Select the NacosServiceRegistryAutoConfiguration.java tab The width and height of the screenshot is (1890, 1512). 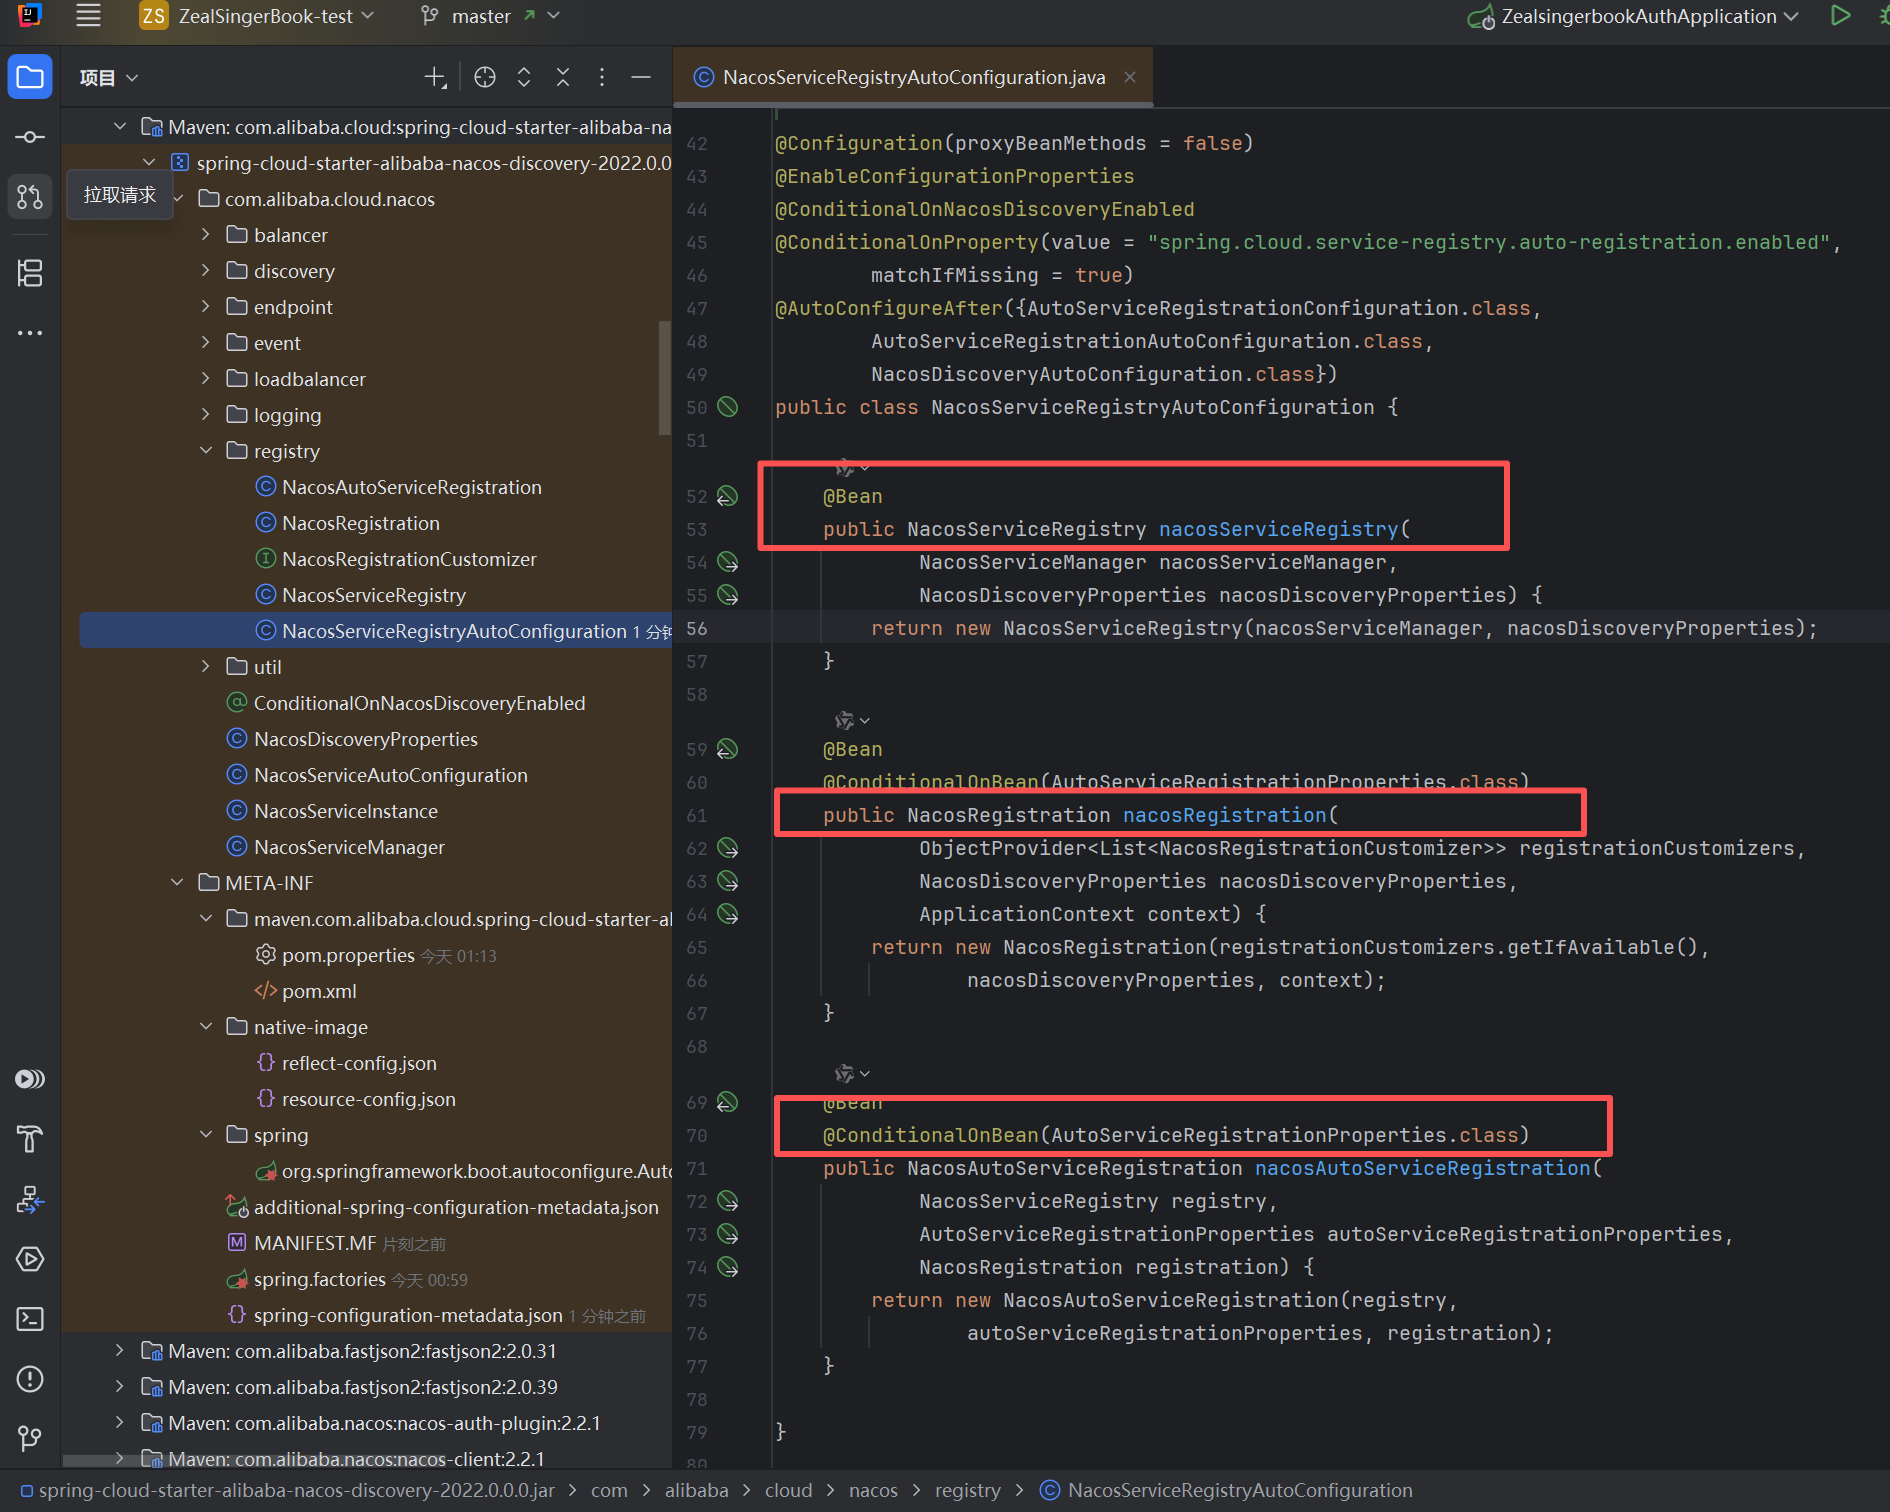(x=913, y=77)
